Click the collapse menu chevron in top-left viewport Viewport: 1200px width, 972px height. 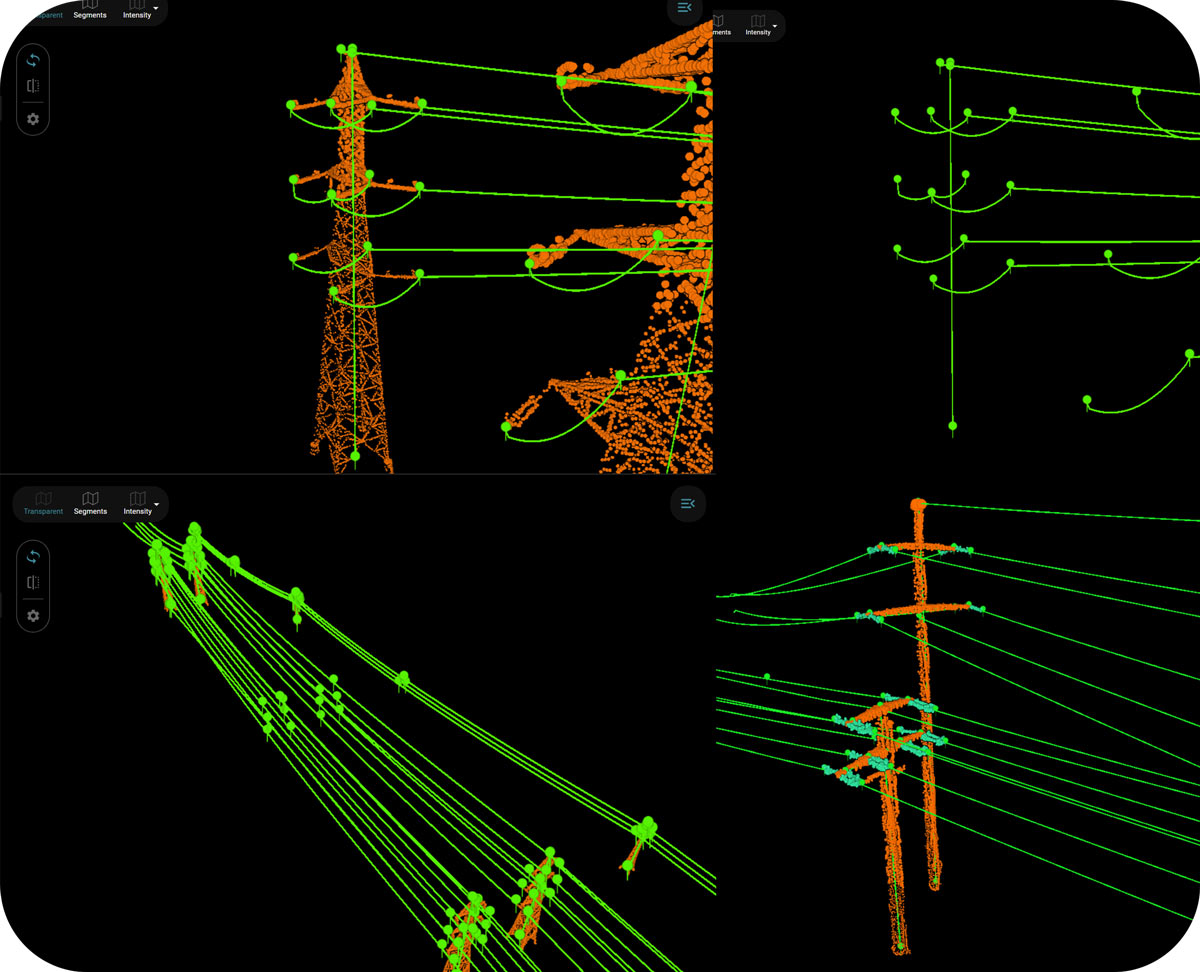point(684,7)
